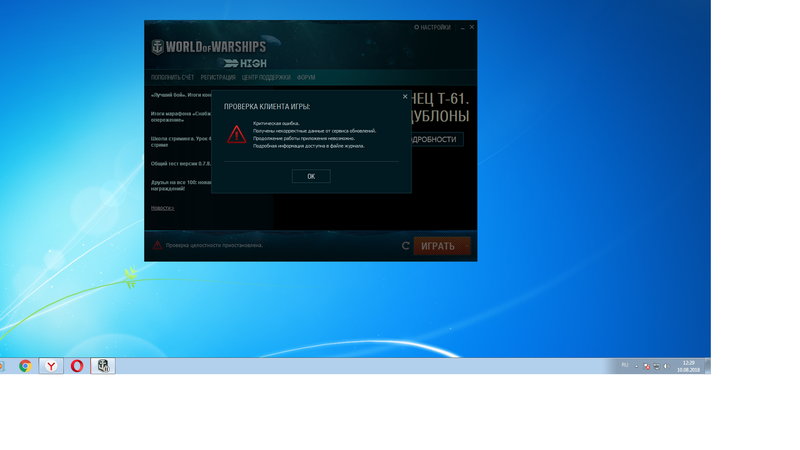
Task: Open НАСТРОЙКИ launcher settings
Action: tap(432, 28)
